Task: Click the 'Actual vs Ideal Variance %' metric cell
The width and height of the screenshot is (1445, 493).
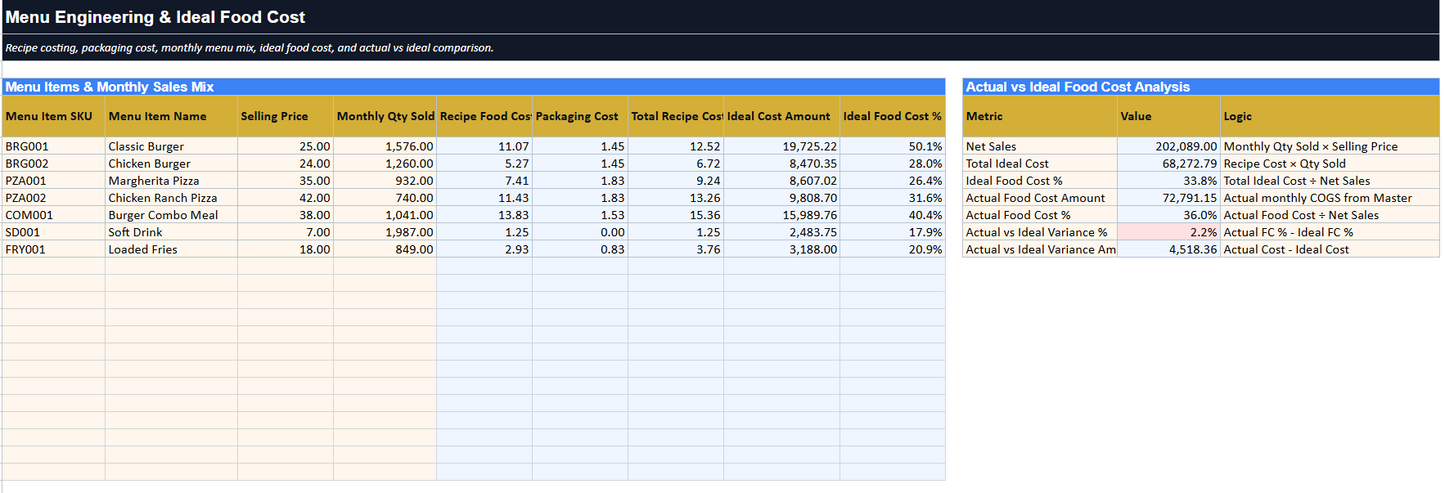Action: pos(1040,231)
